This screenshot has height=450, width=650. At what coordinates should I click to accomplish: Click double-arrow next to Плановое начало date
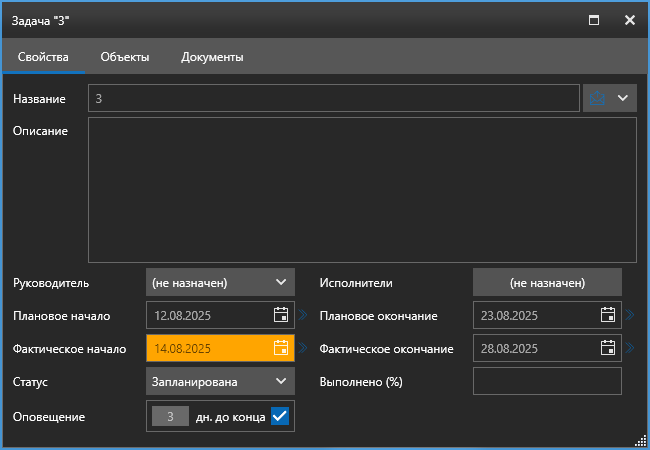pos(303,315)
